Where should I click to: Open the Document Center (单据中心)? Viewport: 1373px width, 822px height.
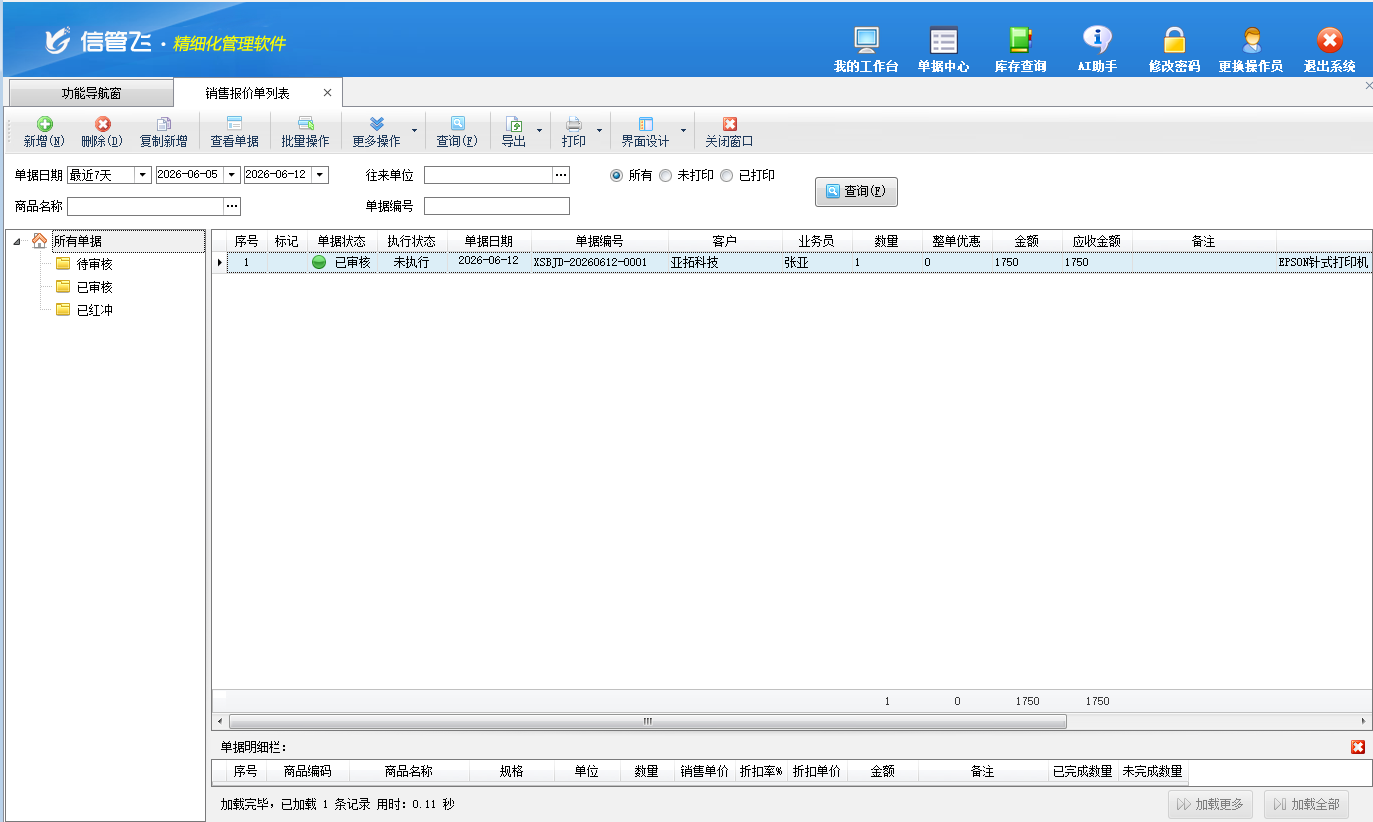(943, 50)
